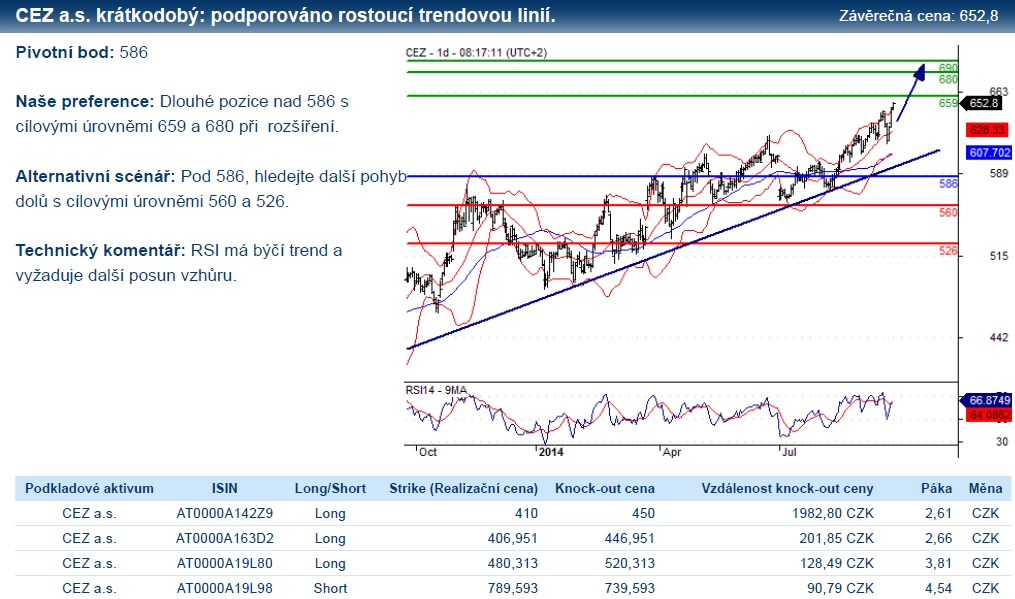Select the distance value "90,79 CZK"

[x=840, y=589]
